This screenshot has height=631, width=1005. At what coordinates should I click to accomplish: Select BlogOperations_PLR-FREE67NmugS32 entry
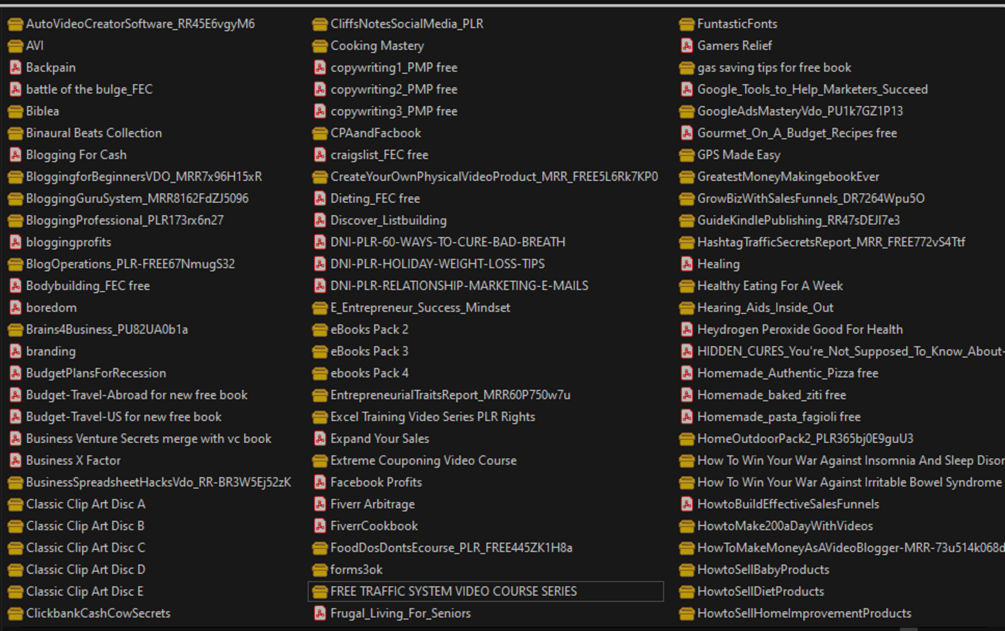click(x=131, y=264)
